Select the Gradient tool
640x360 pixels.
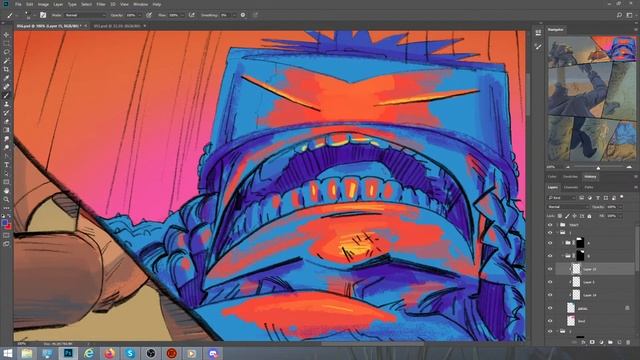(x=6, y=130)
